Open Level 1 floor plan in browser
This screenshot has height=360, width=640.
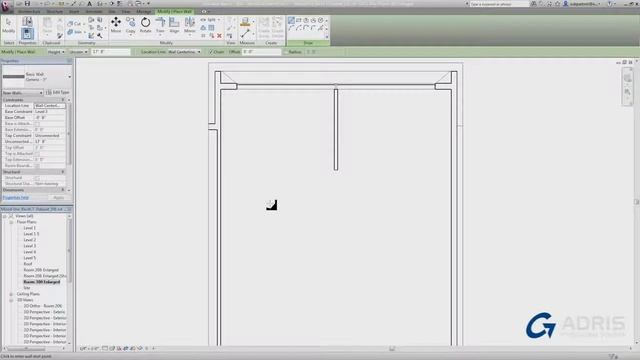click(x=29, y=228)
